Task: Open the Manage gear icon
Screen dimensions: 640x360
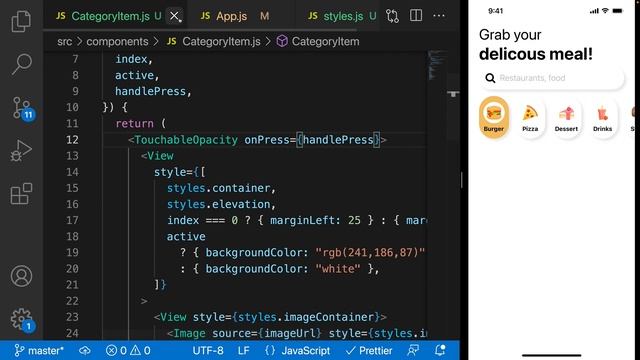Action: 22,319
